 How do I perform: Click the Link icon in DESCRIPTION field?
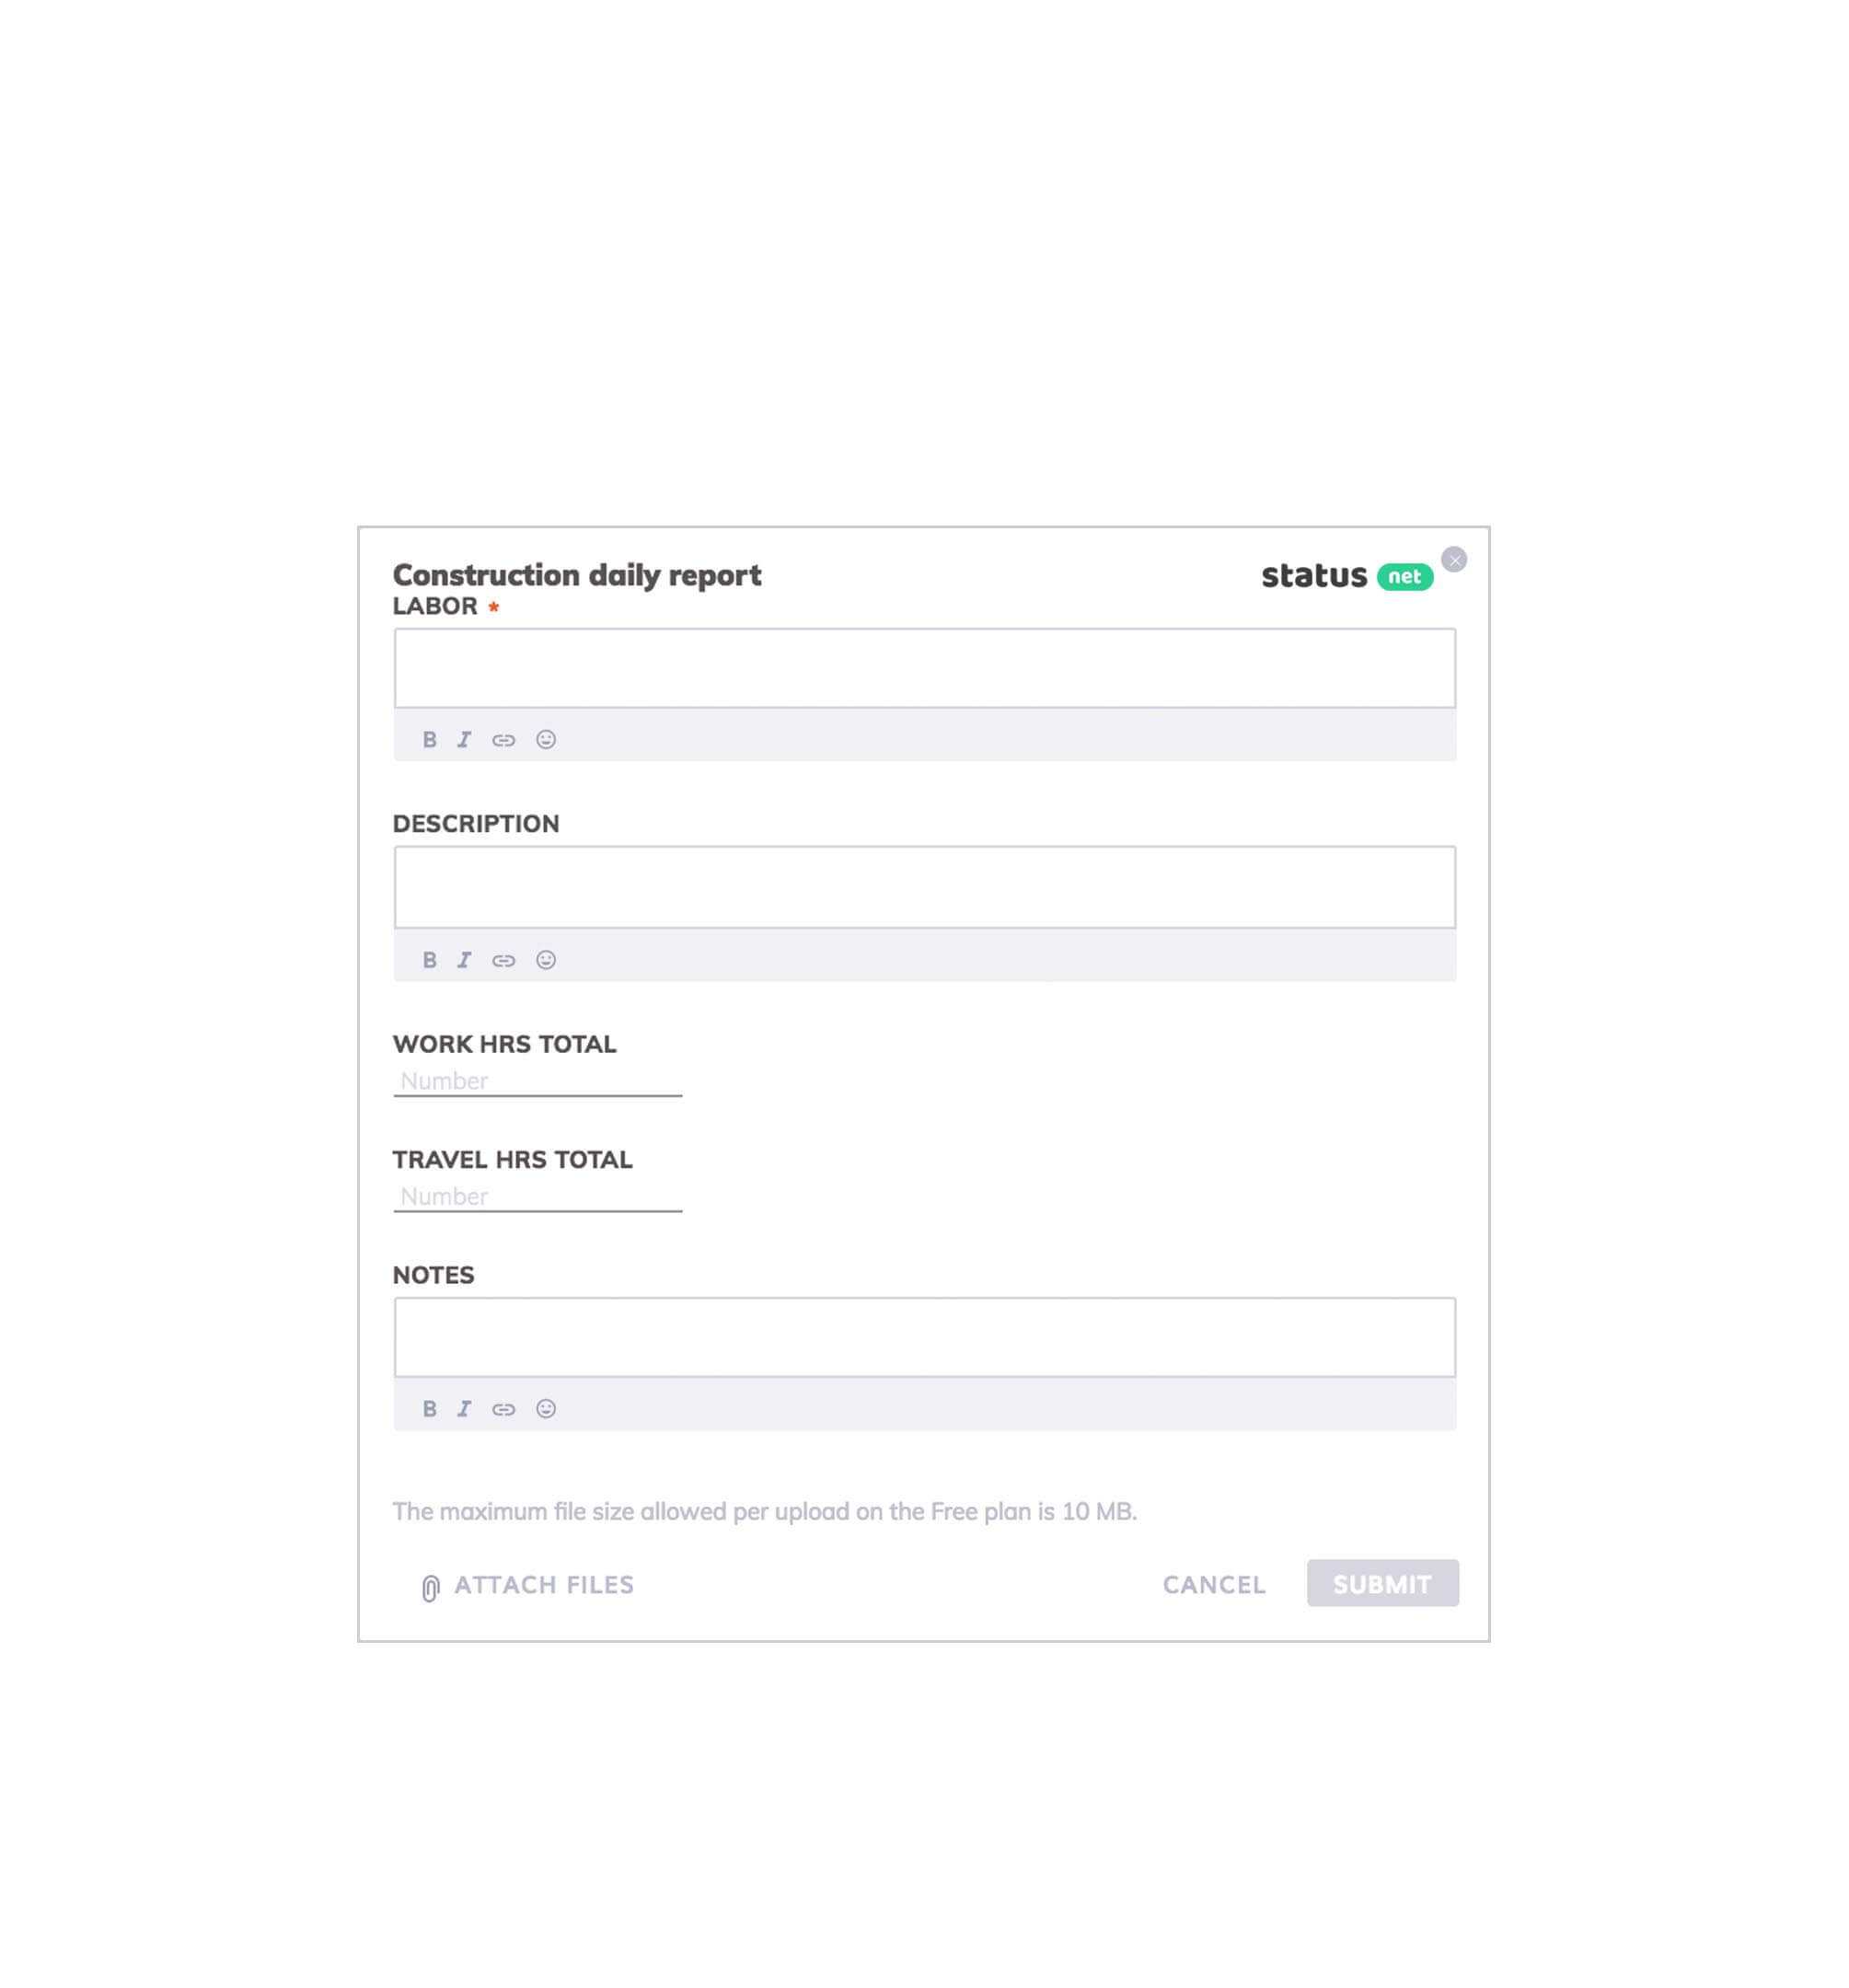tap(504, 959)
